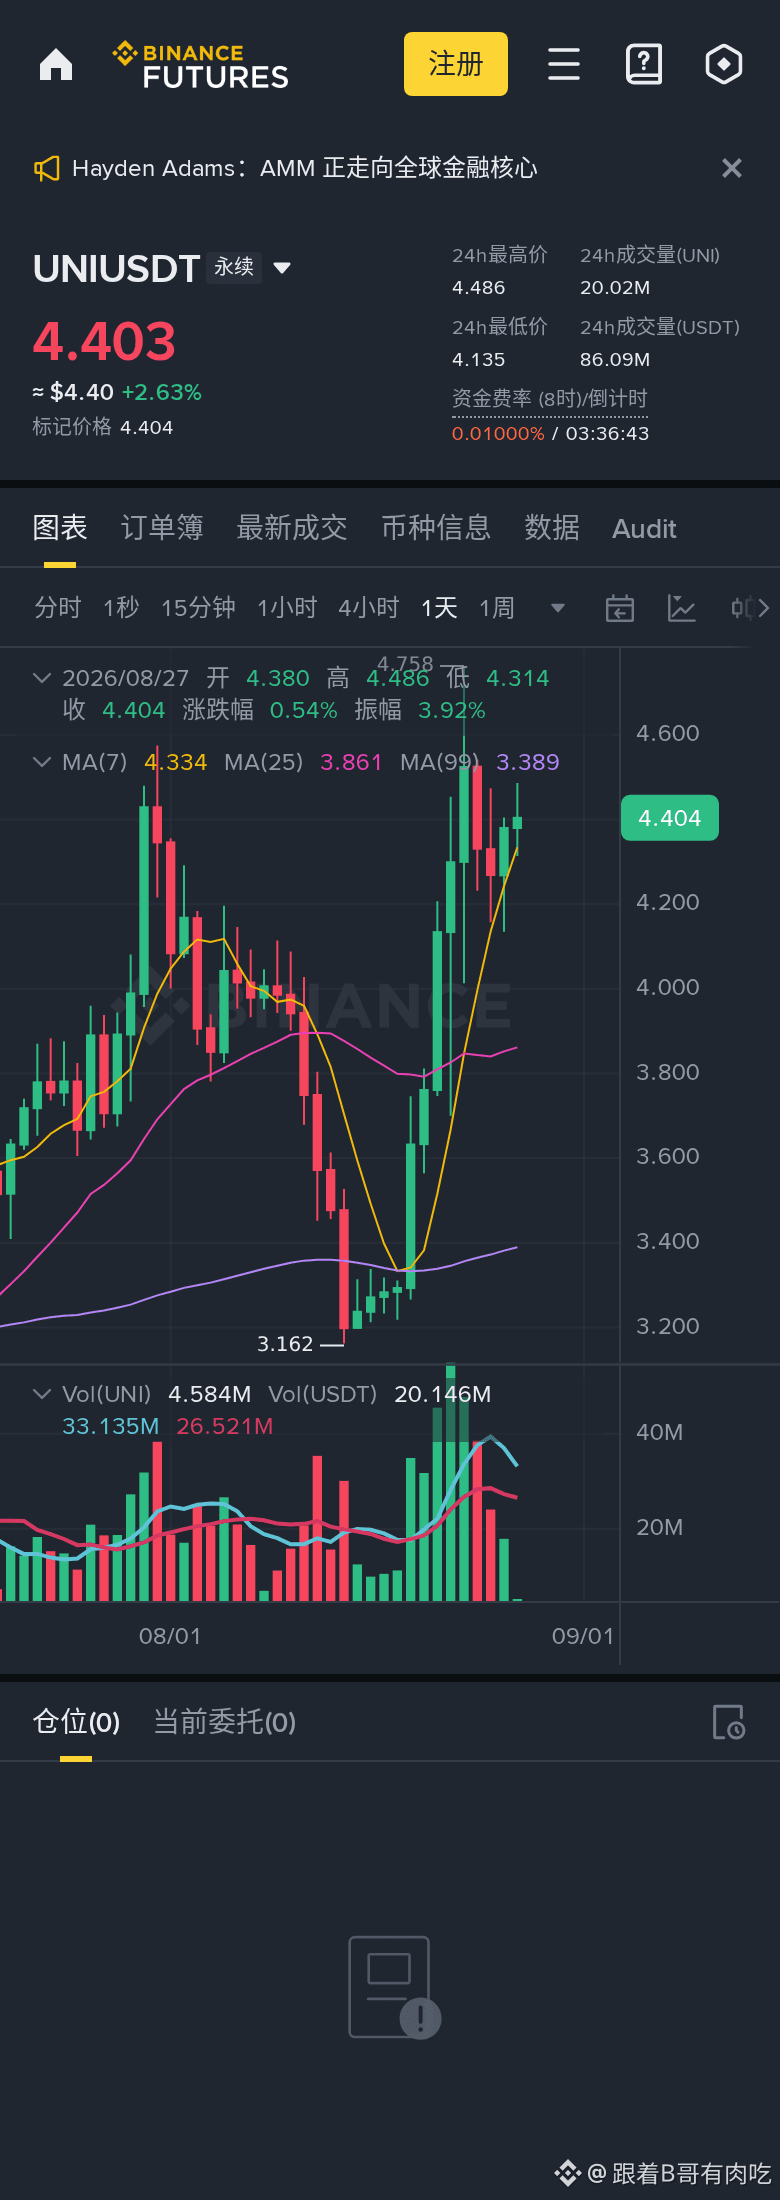Select the 分时 time interval

click(x=57, y=607)
